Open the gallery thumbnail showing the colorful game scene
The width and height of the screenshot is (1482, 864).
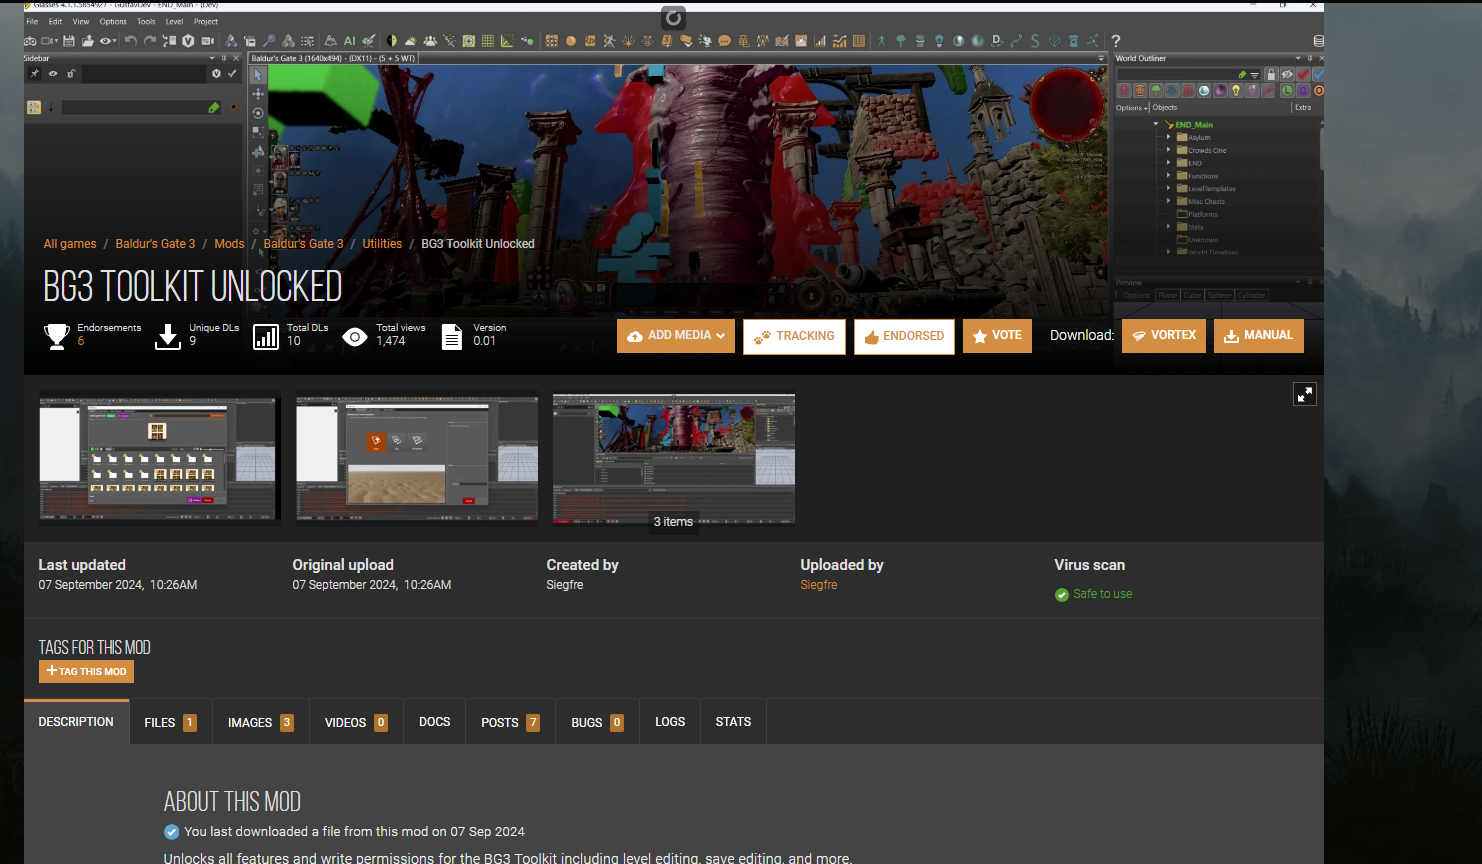pyautogui.click(x=674, y=458)
